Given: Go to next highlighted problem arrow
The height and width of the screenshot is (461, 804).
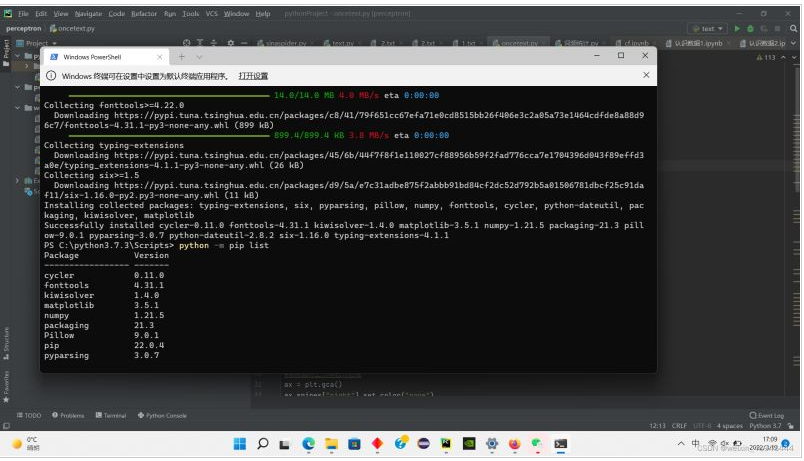Looking at the screenshot, I should [794, 57].
